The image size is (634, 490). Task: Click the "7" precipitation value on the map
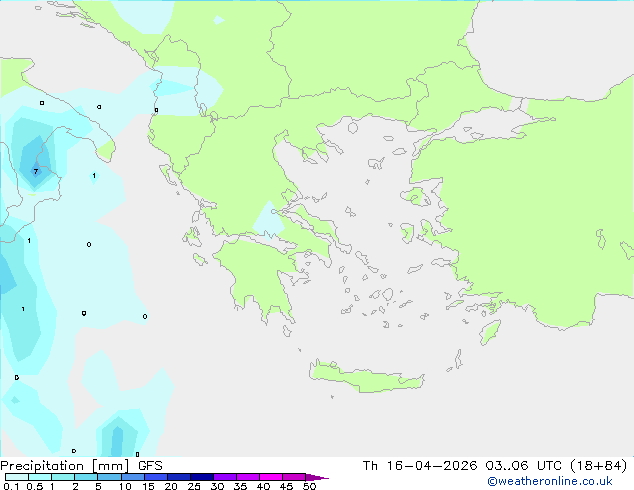36,171
